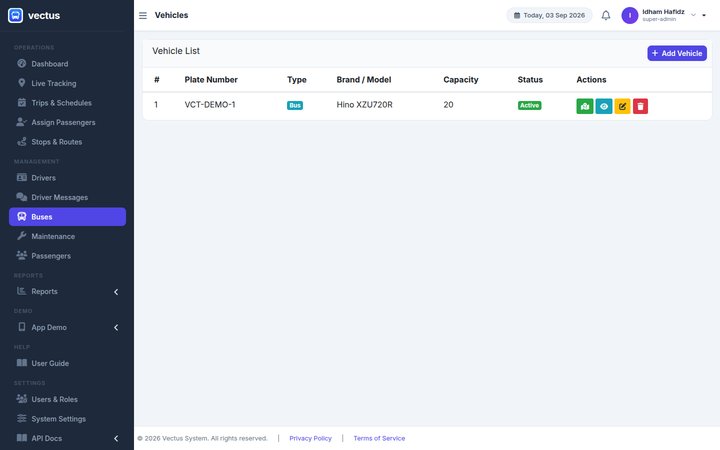The image size is (720, 450).
Task: Expand the API Docs submenu chevron
Action: (116, 439)
